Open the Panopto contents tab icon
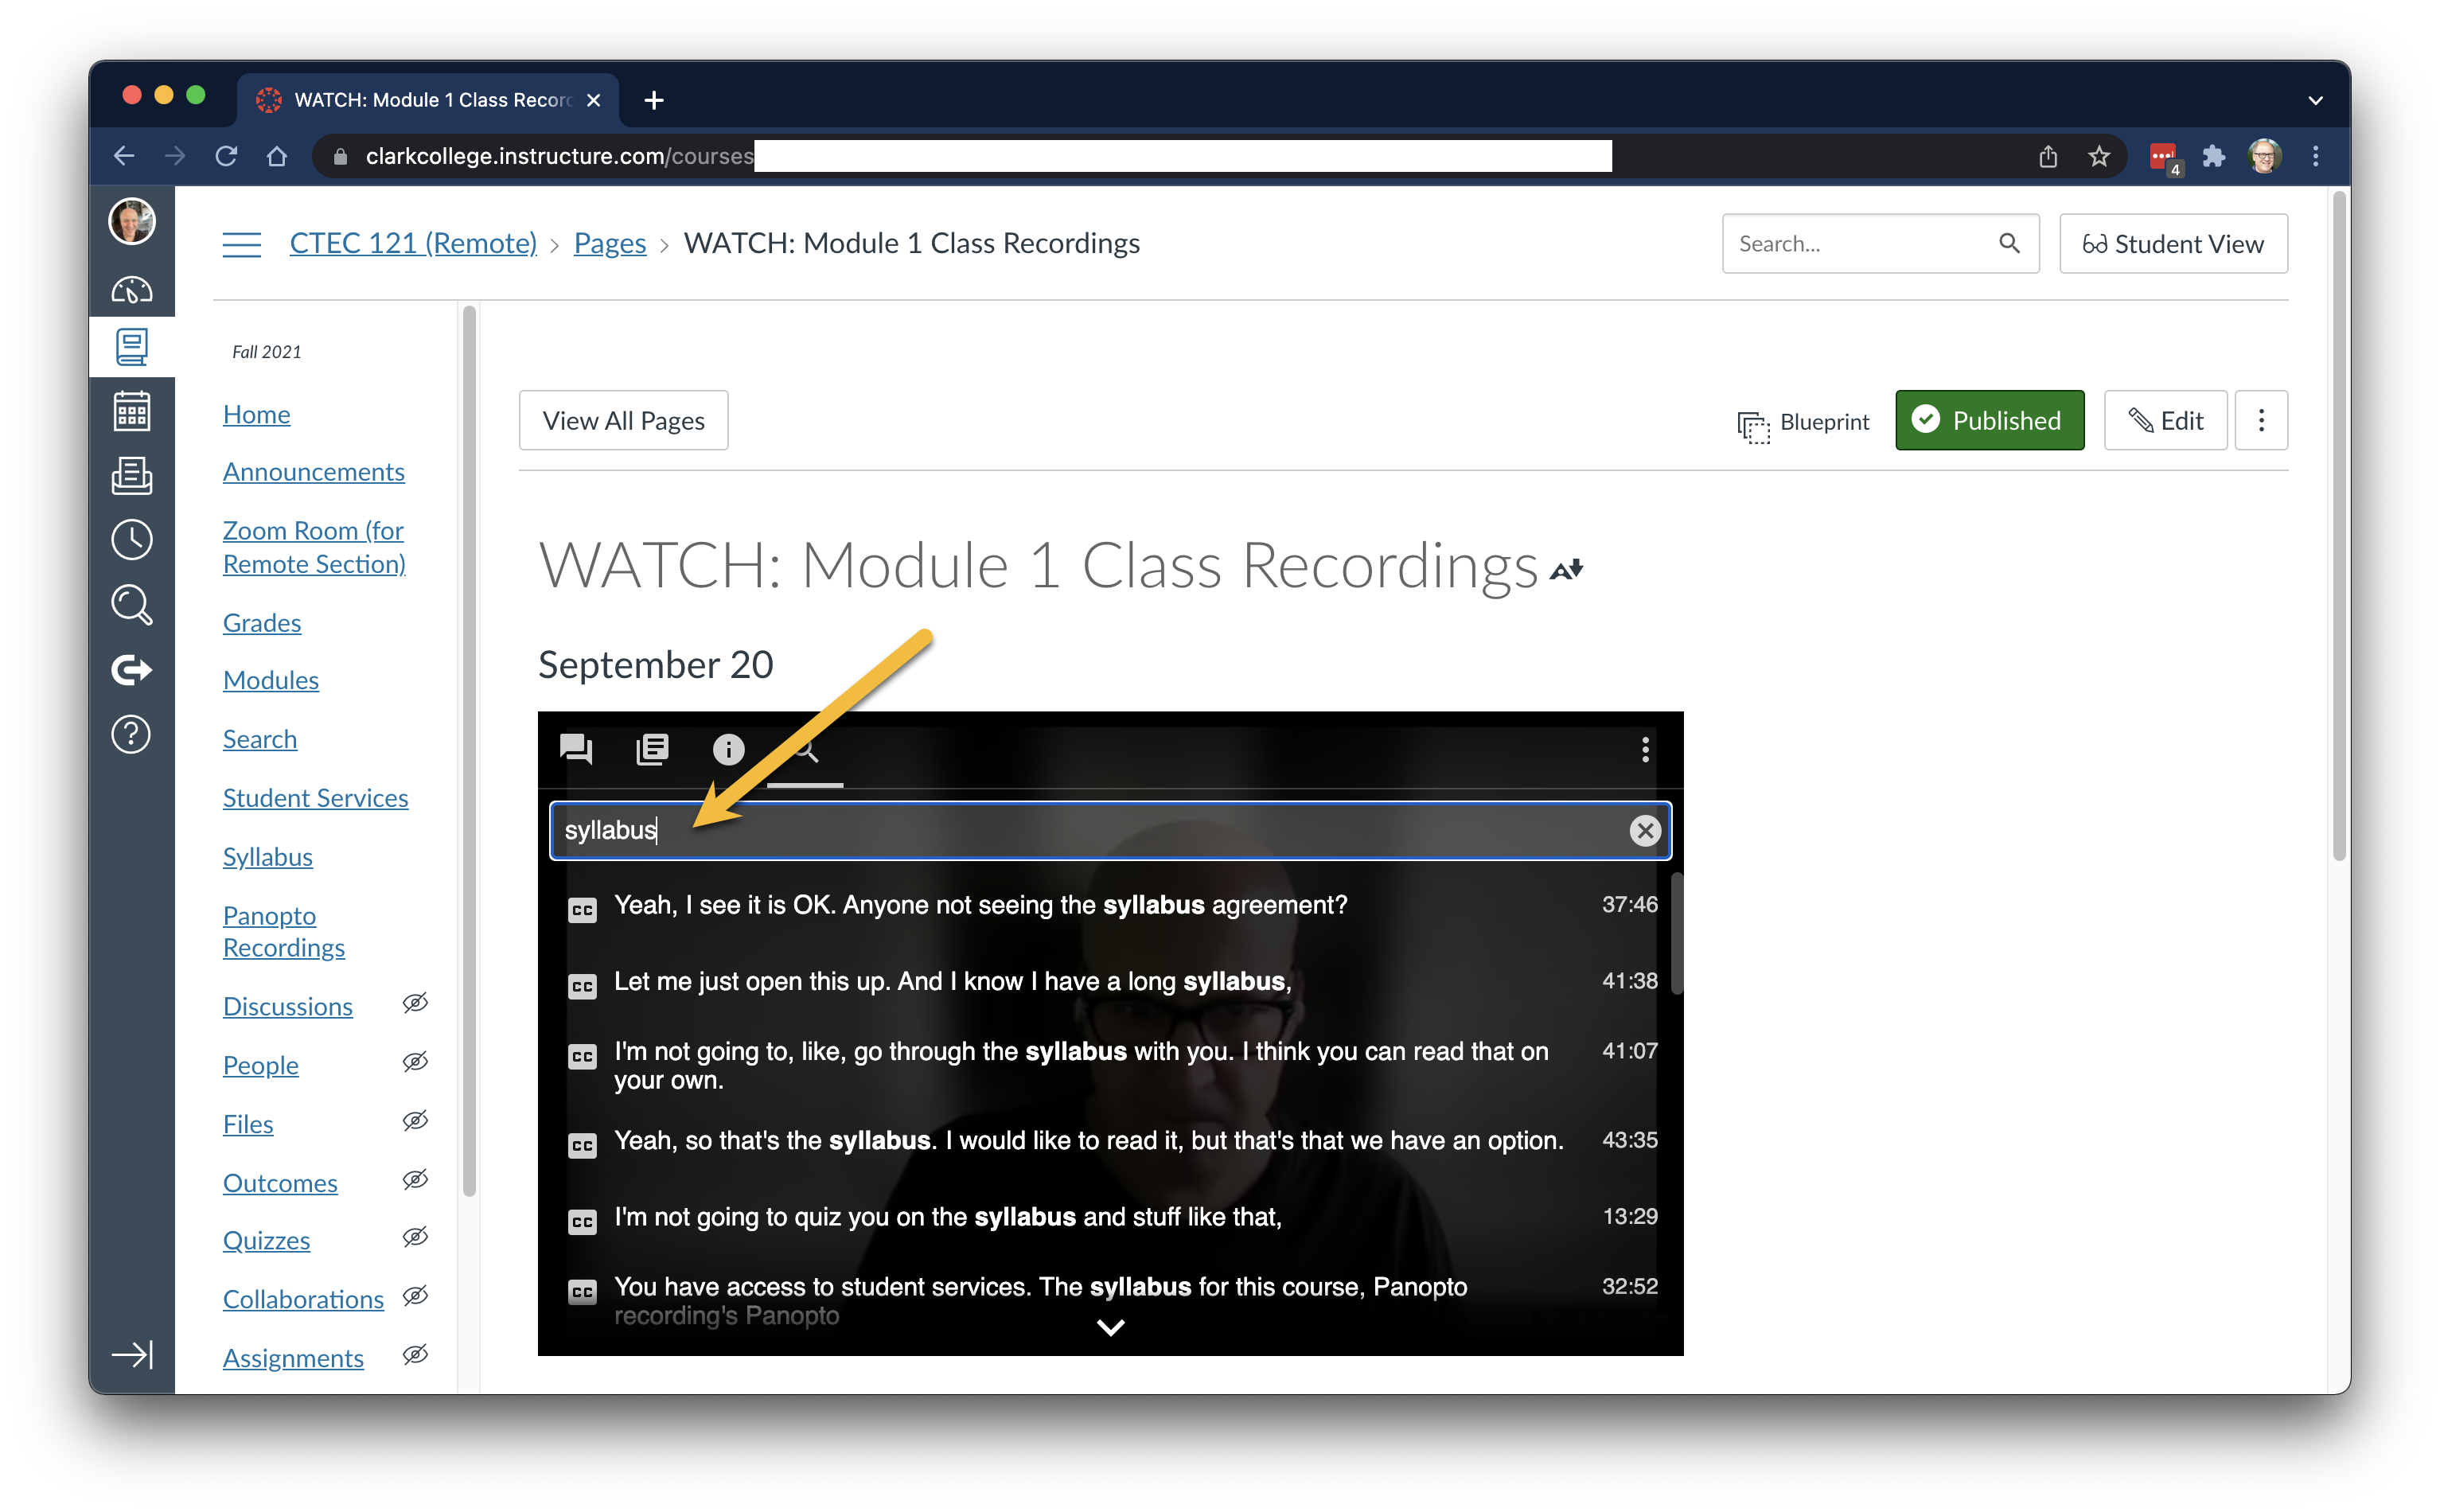The width and height of the screenshot is (2440, 1512). click(x=652, y=749)
